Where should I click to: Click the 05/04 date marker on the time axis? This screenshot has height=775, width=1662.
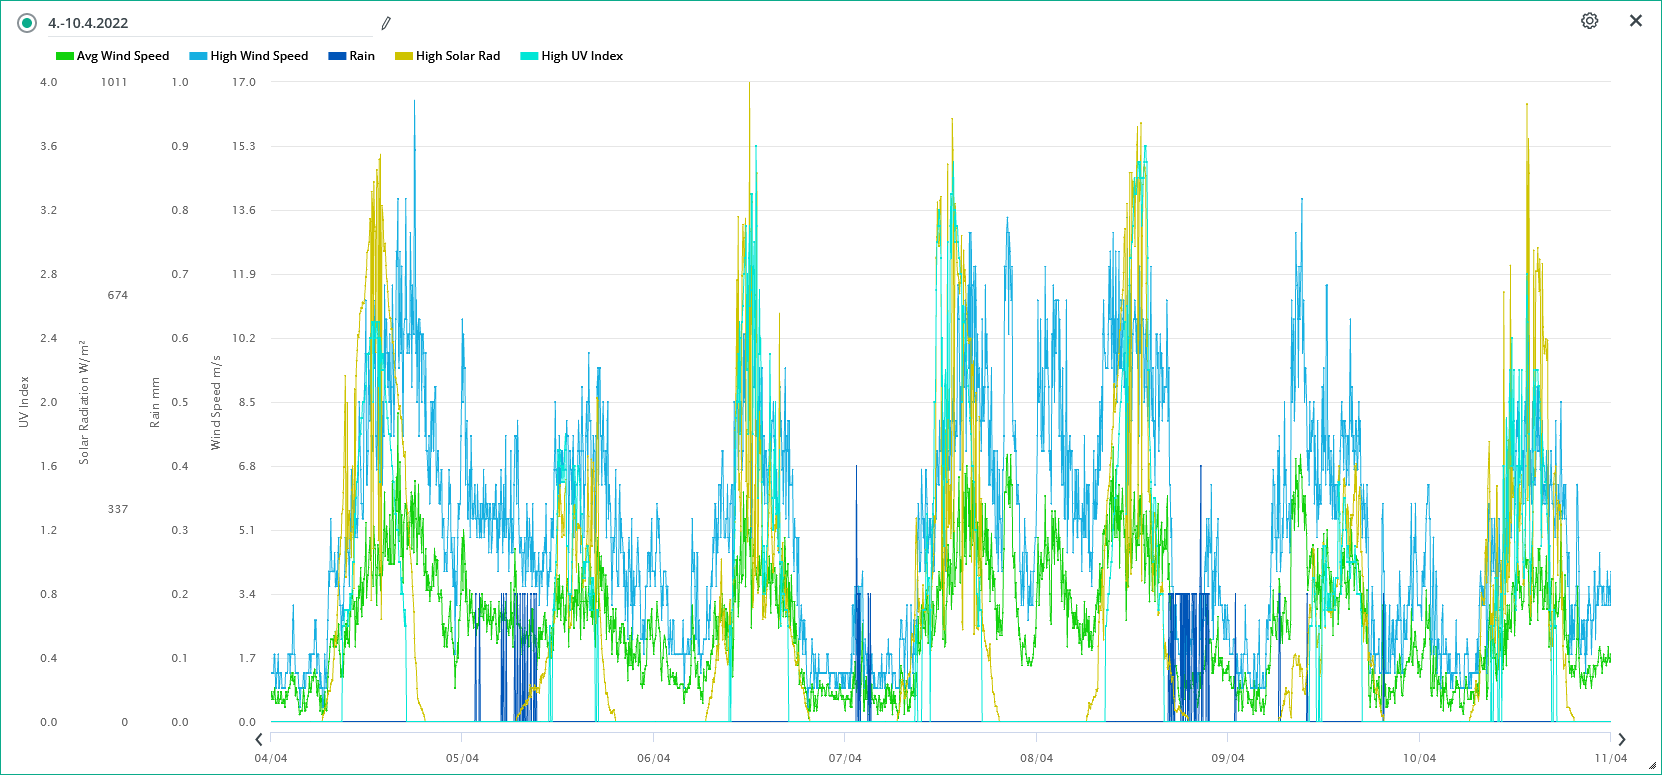point(462,758)
